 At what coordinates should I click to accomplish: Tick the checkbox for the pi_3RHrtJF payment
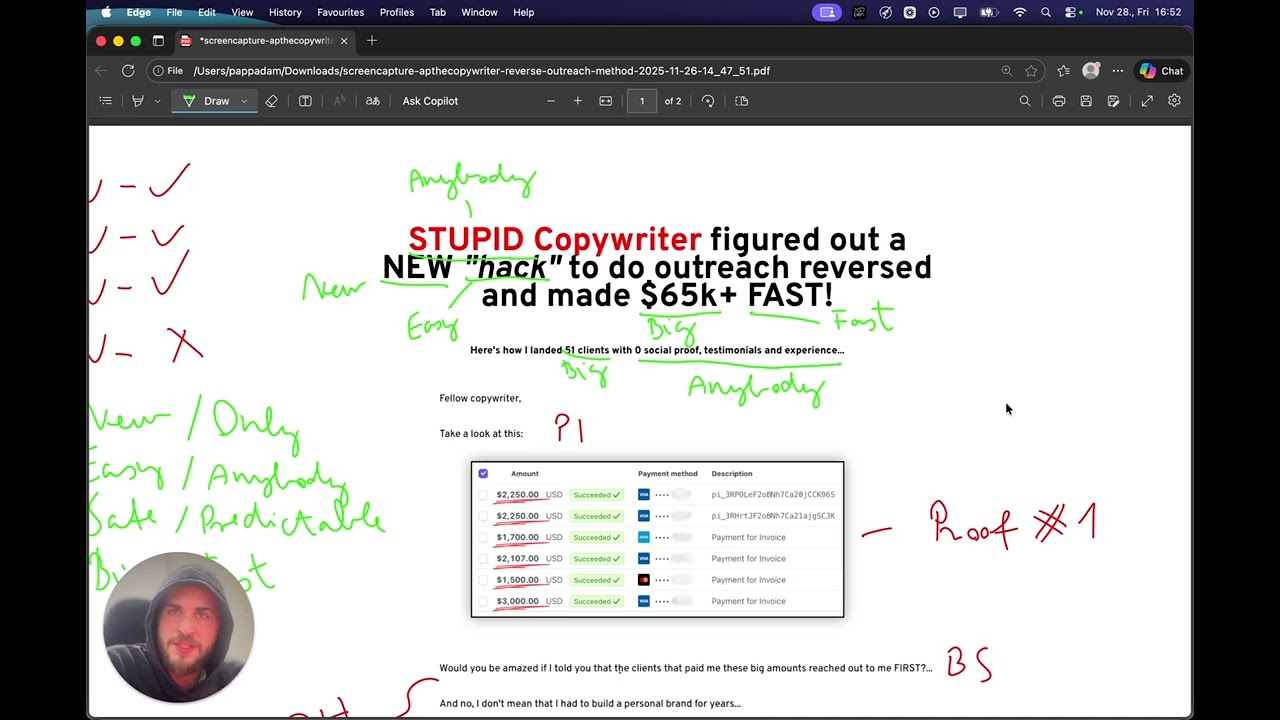coord(483,516)
